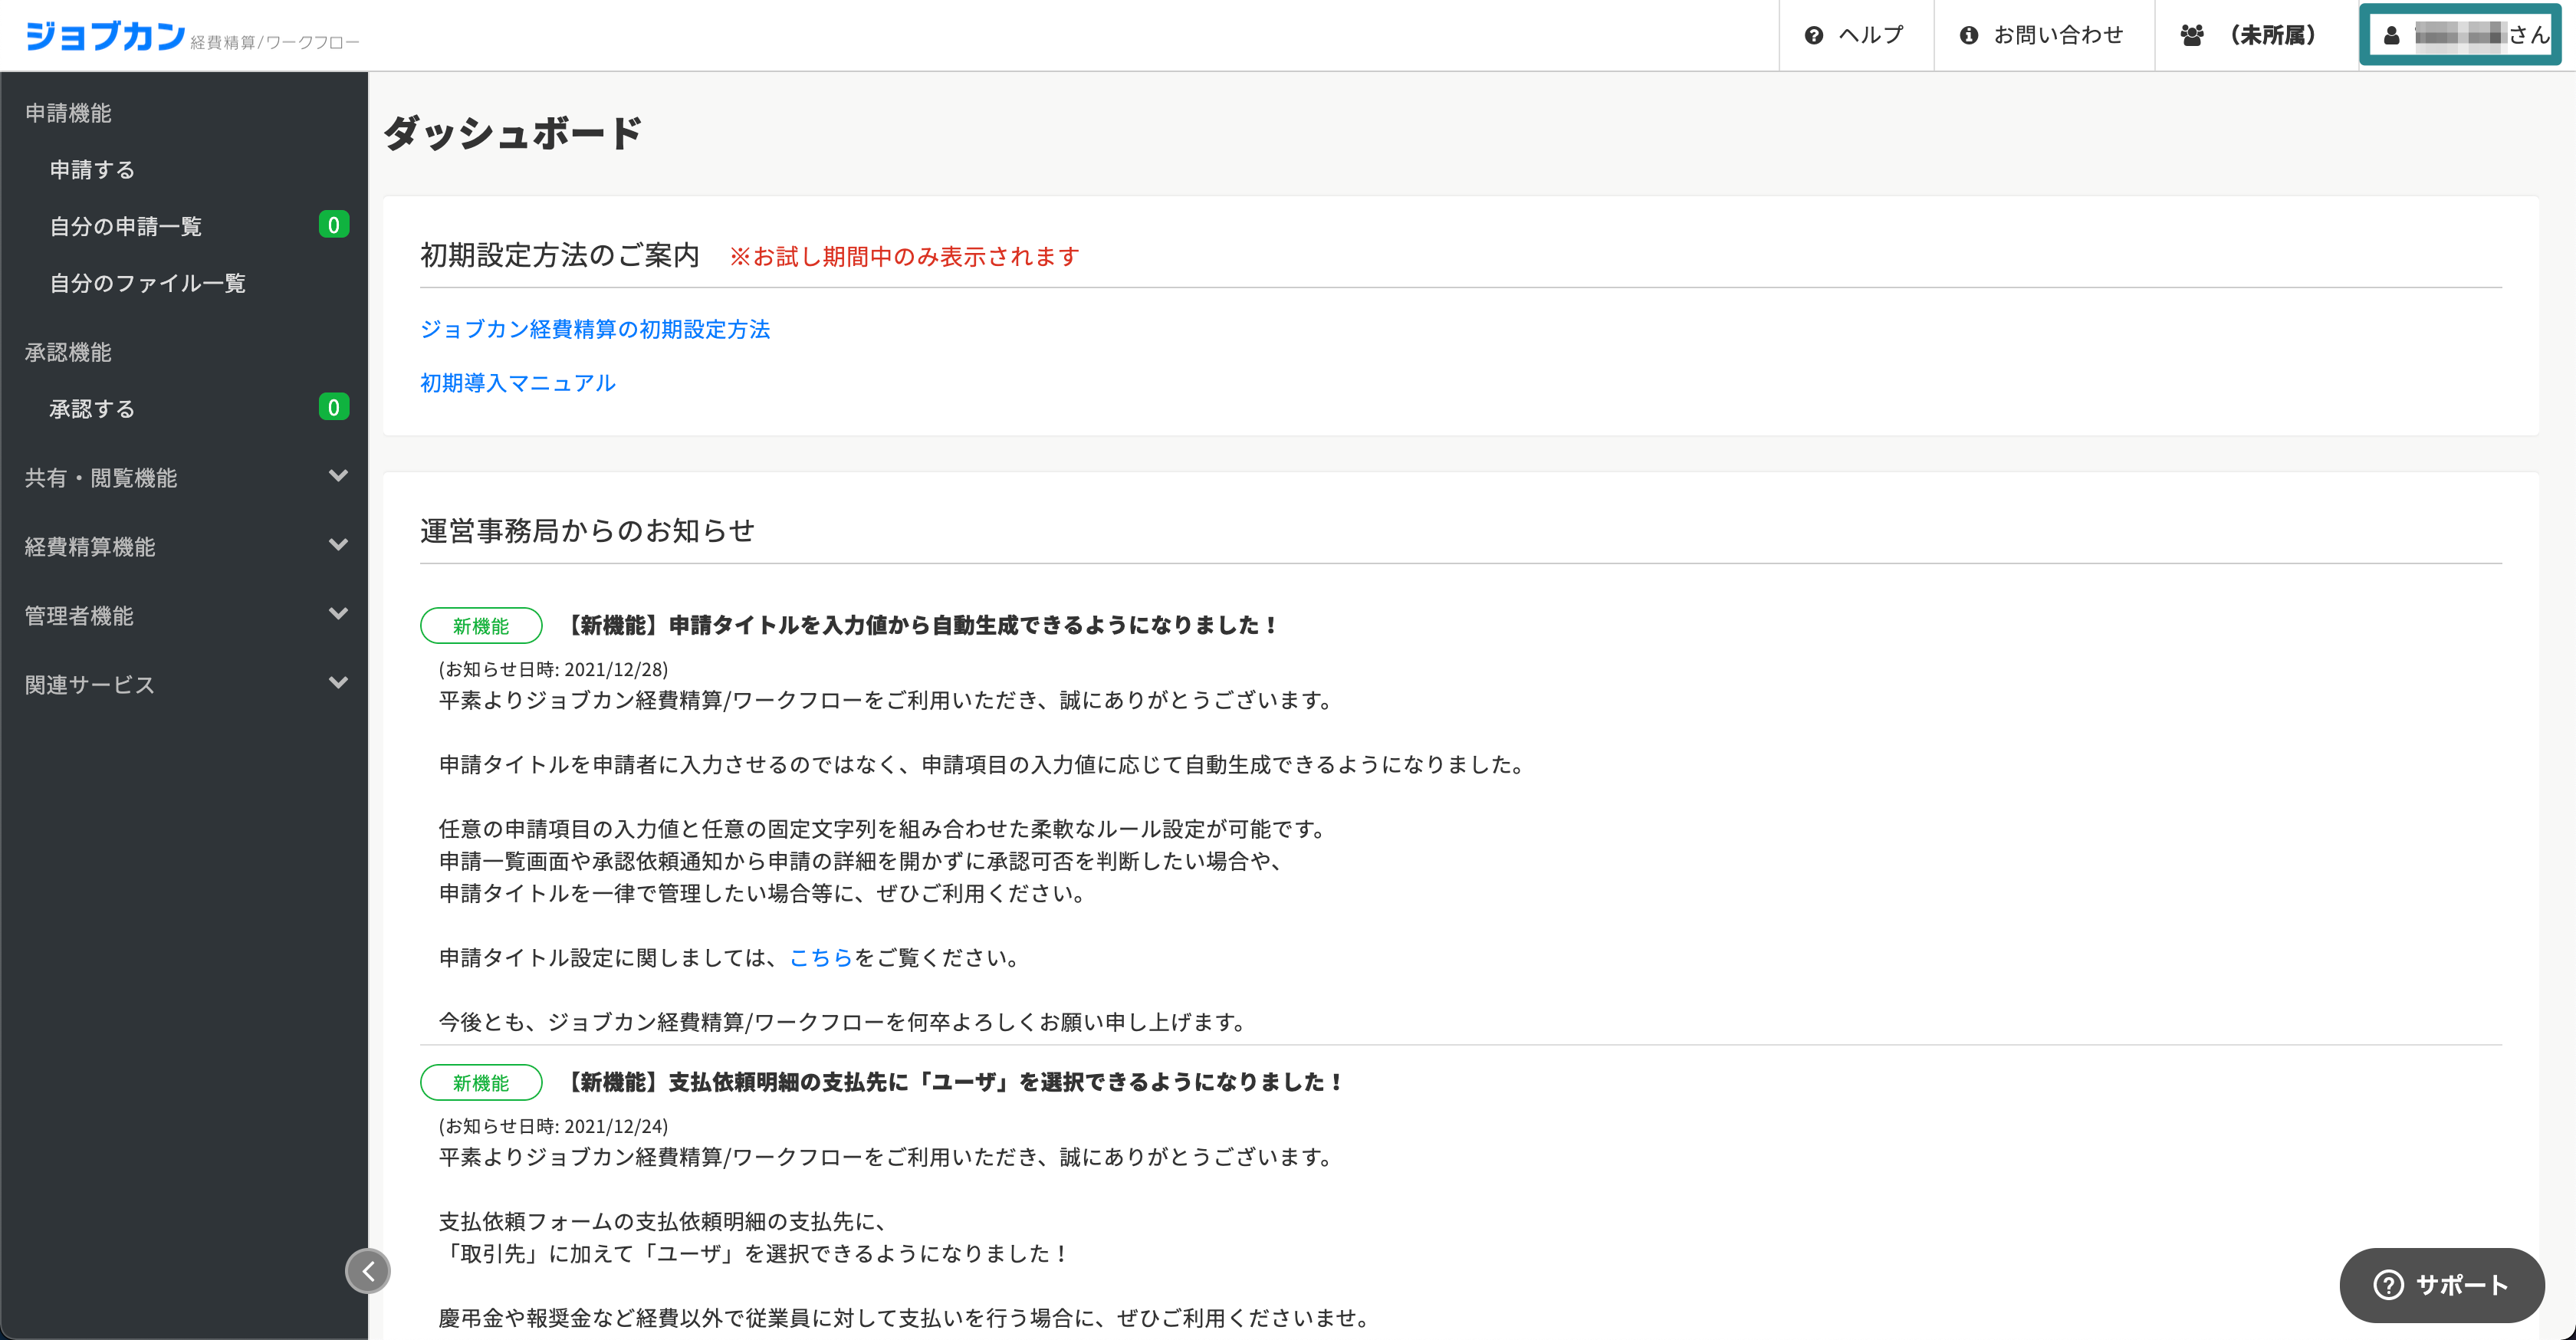Click the 関連サービス label
The height and width of the screenshot is (1340, 2576).
pyautogui.click(x=90, y=684)
